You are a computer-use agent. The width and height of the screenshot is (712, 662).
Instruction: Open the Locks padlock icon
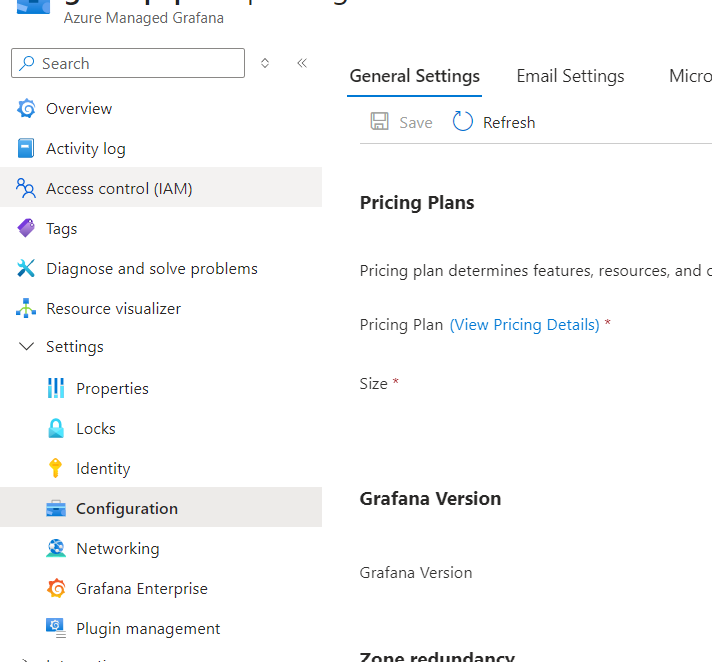56,429
